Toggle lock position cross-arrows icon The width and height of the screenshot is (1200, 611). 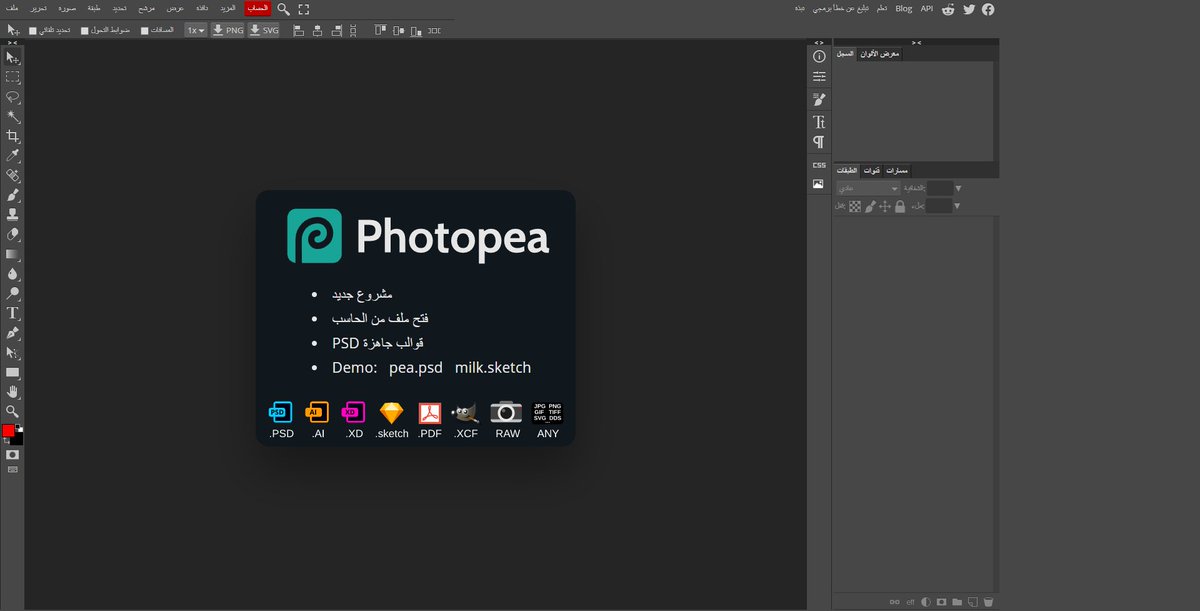[885, 206]
